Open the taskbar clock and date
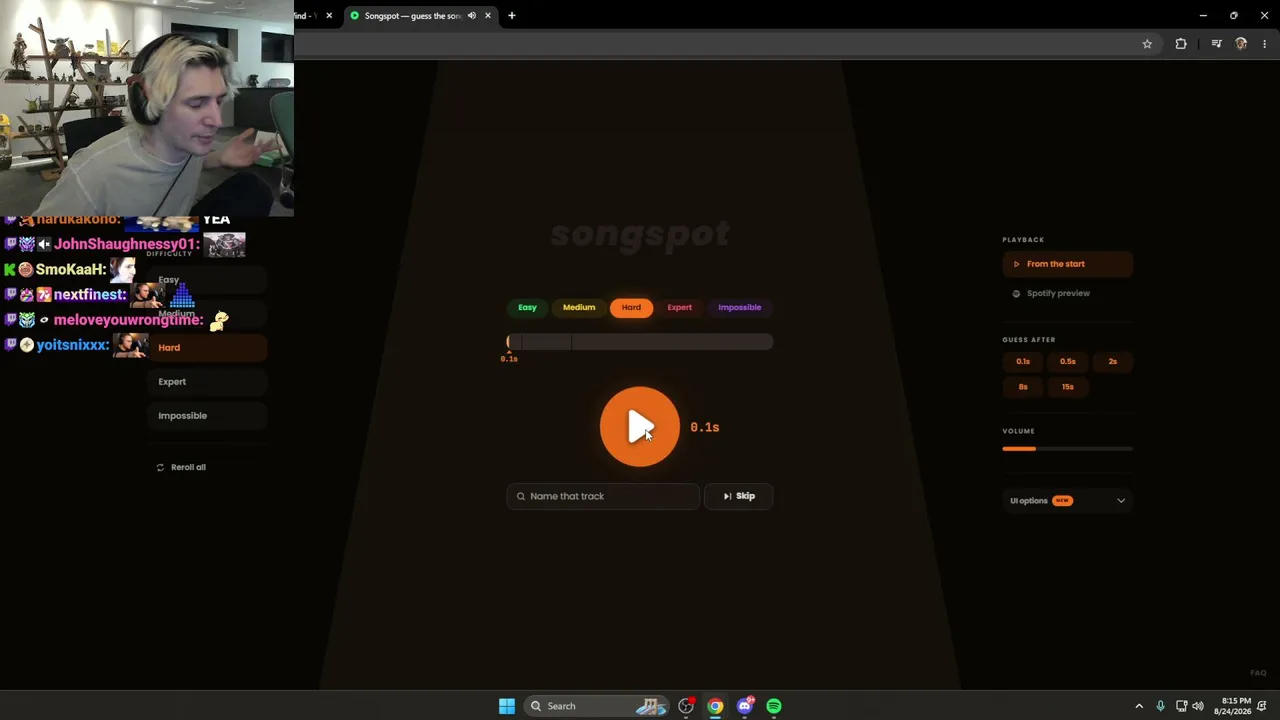 [x=1233, y=706]
